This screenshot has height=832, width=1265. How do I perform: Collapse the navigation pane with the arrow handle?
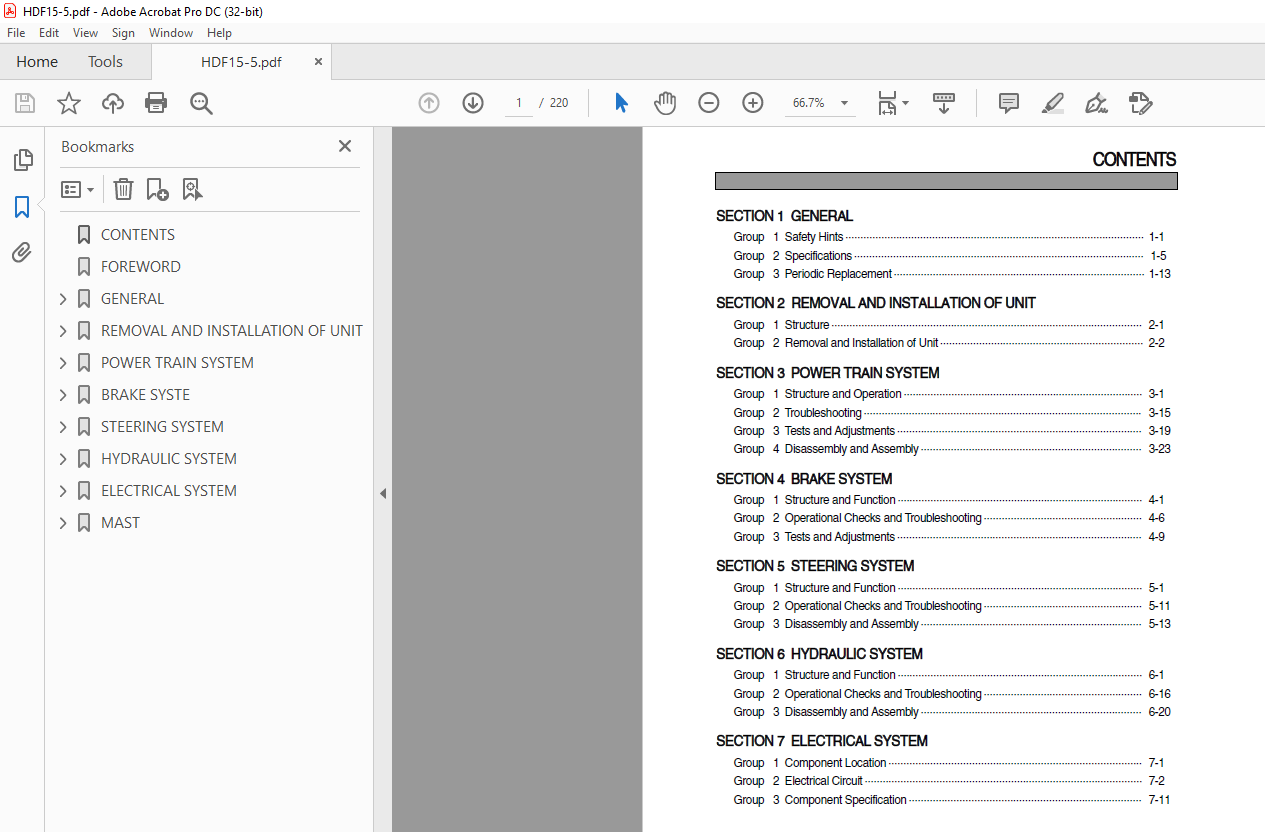383,493
